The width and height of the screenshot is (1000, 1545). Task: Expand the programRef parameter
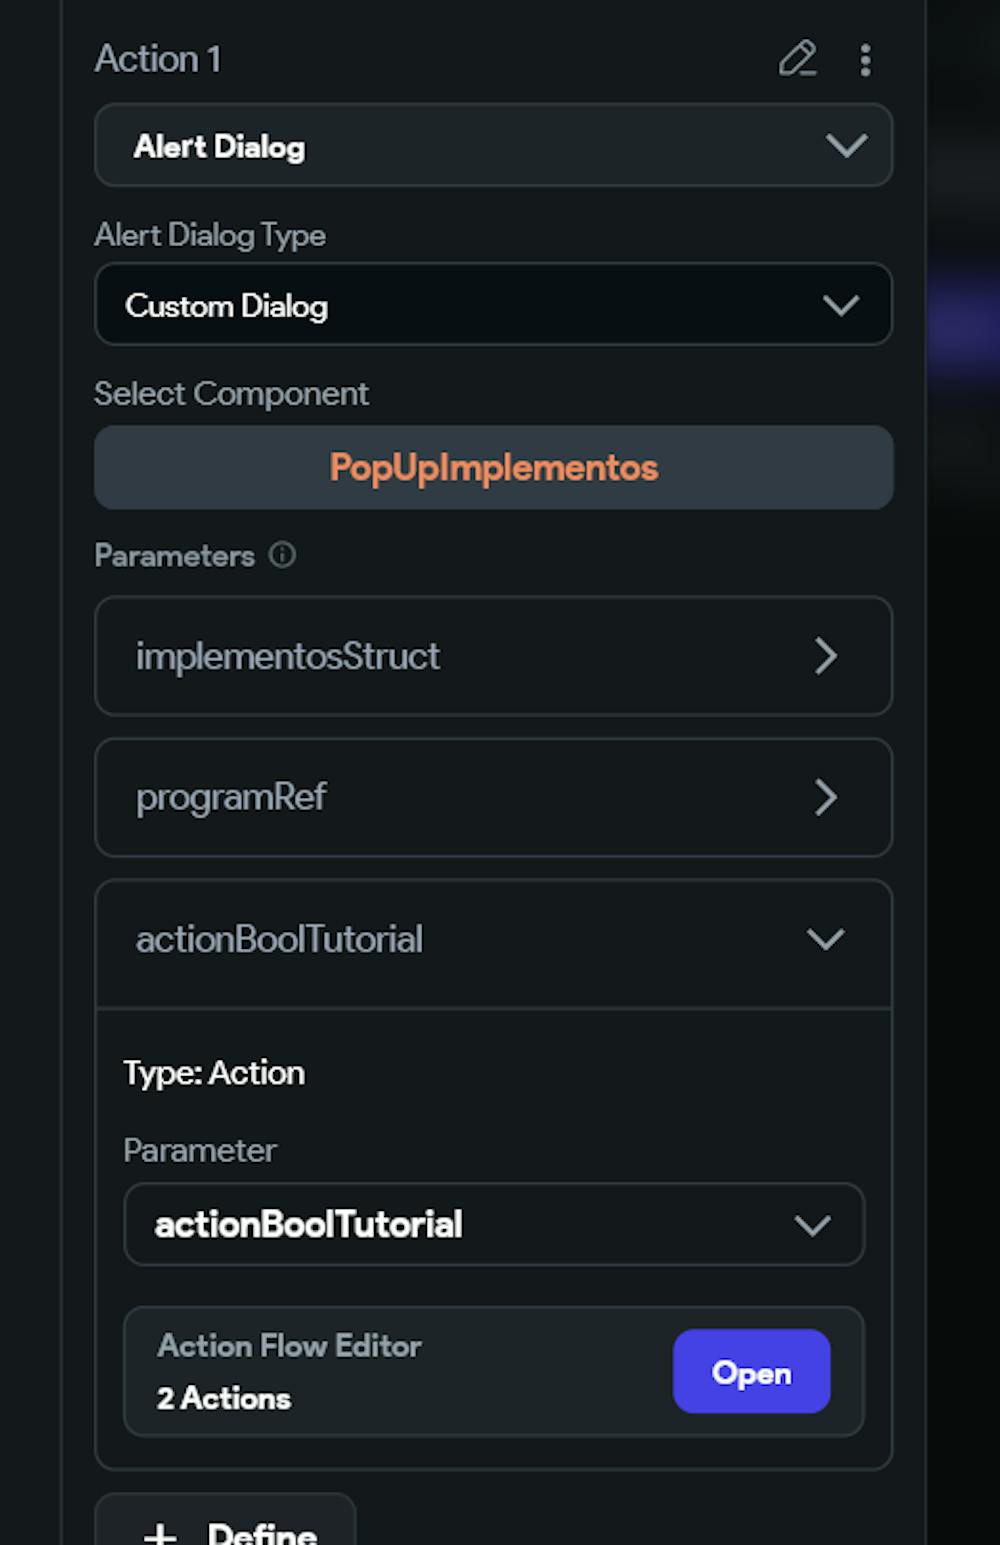(x=493, y=798)
